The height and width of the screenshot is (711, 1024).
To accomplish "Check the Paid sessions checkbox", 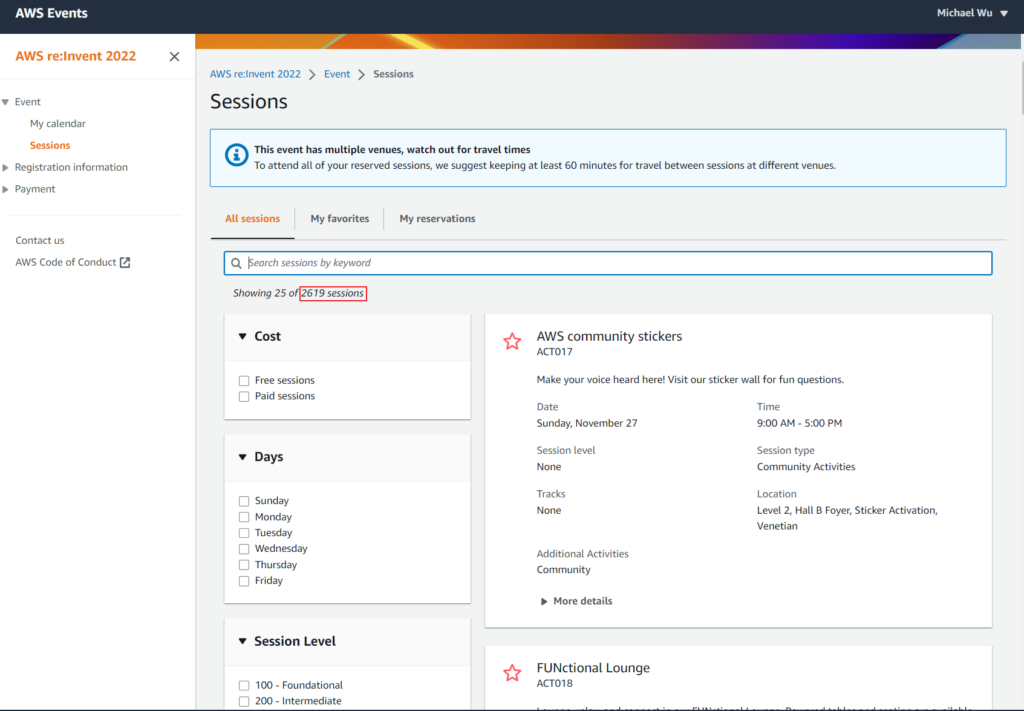I will pos(244,397).
